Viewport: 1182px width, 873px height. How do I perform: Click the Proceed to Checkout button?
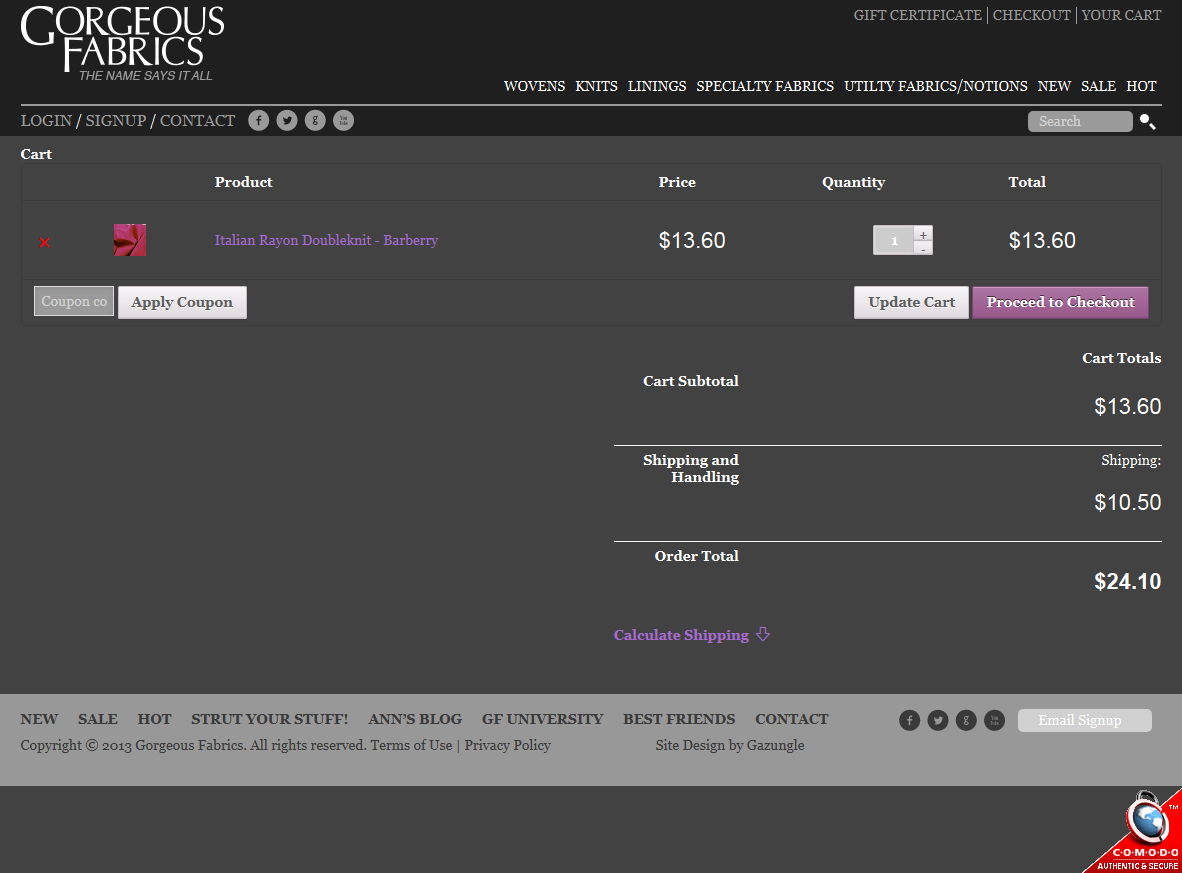click(x=1060, y=302)
